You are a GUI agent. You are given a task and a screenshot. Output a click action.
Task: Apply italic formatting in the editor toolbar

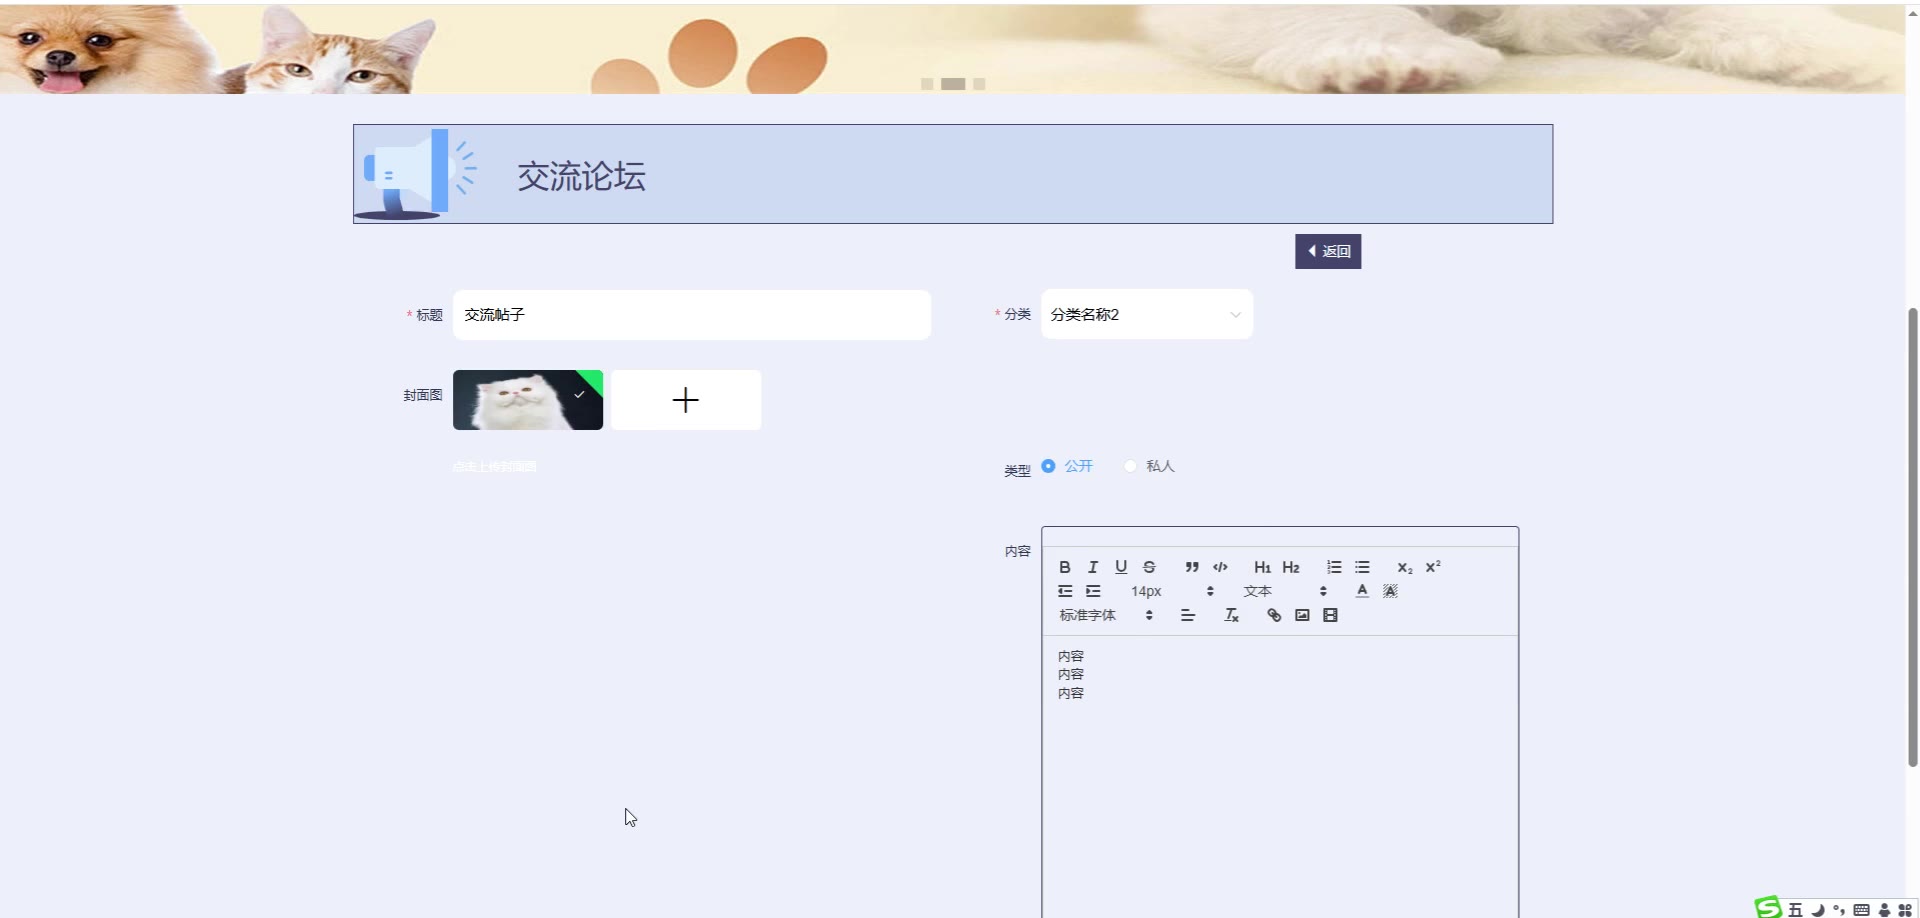pos(1093,567)
